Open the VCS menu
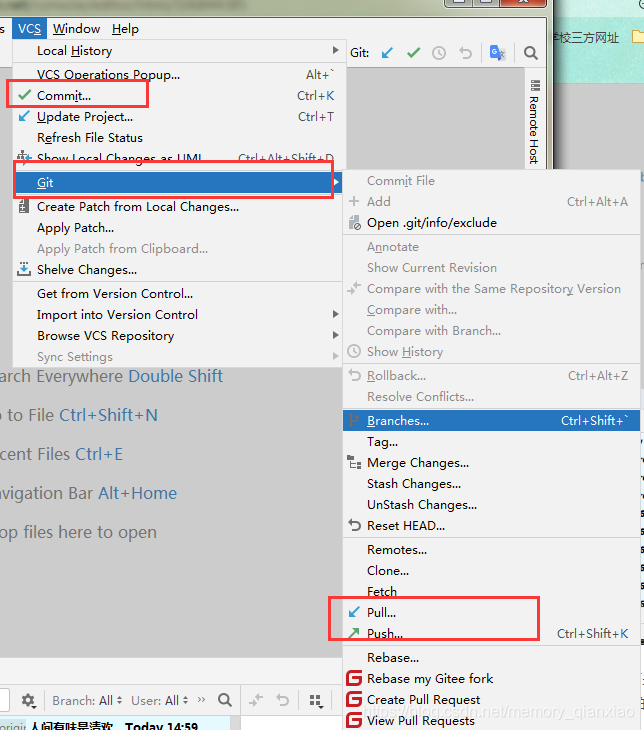This screenshot has height=730, width=644. click(30, 29)
